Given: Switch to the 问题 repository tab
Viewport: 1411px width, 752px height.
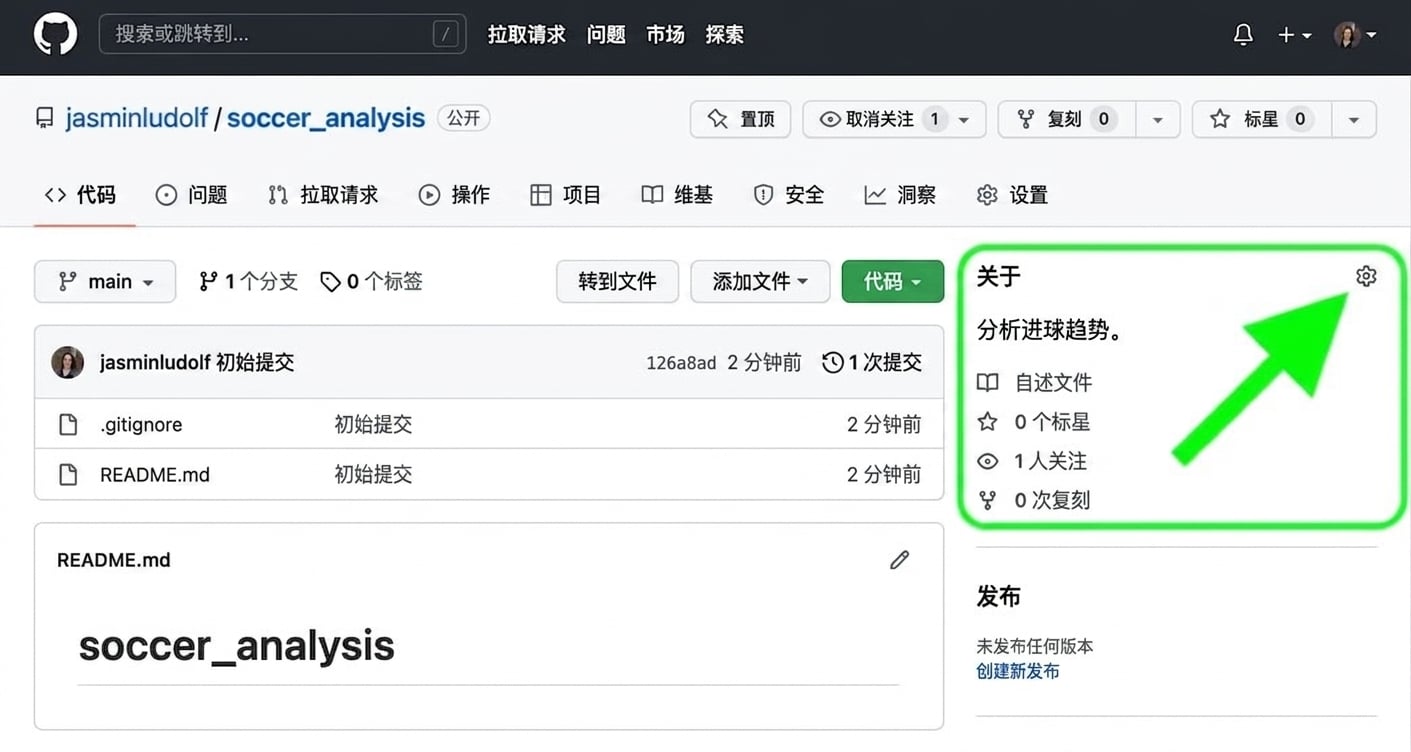Looking at the screenshot, I should (192, 195).
